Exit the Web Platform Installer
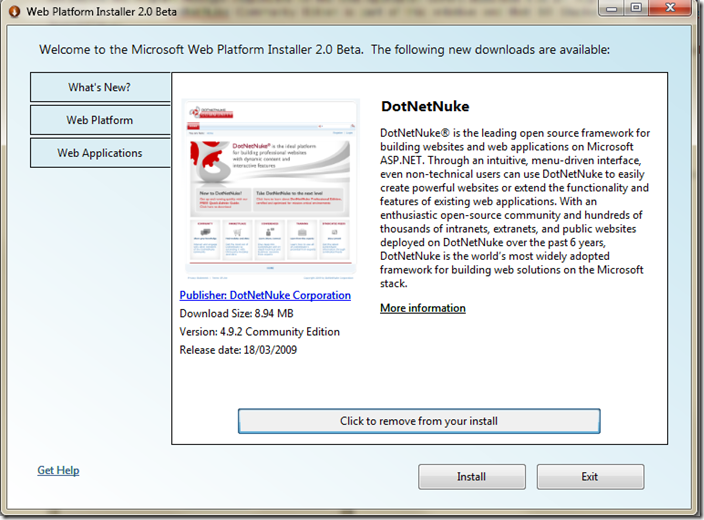The image size is (704, 520). pos(590,476)
